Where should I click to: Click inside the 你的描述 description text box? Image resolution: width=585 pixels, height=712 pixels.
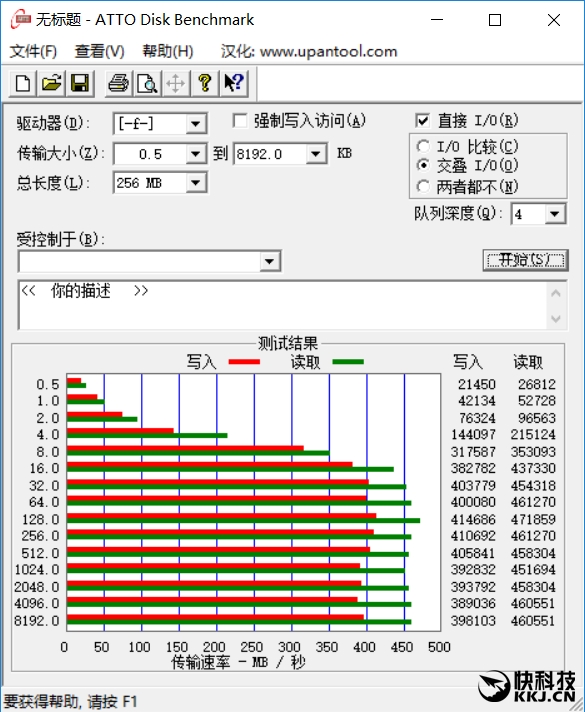coord(282,305)
